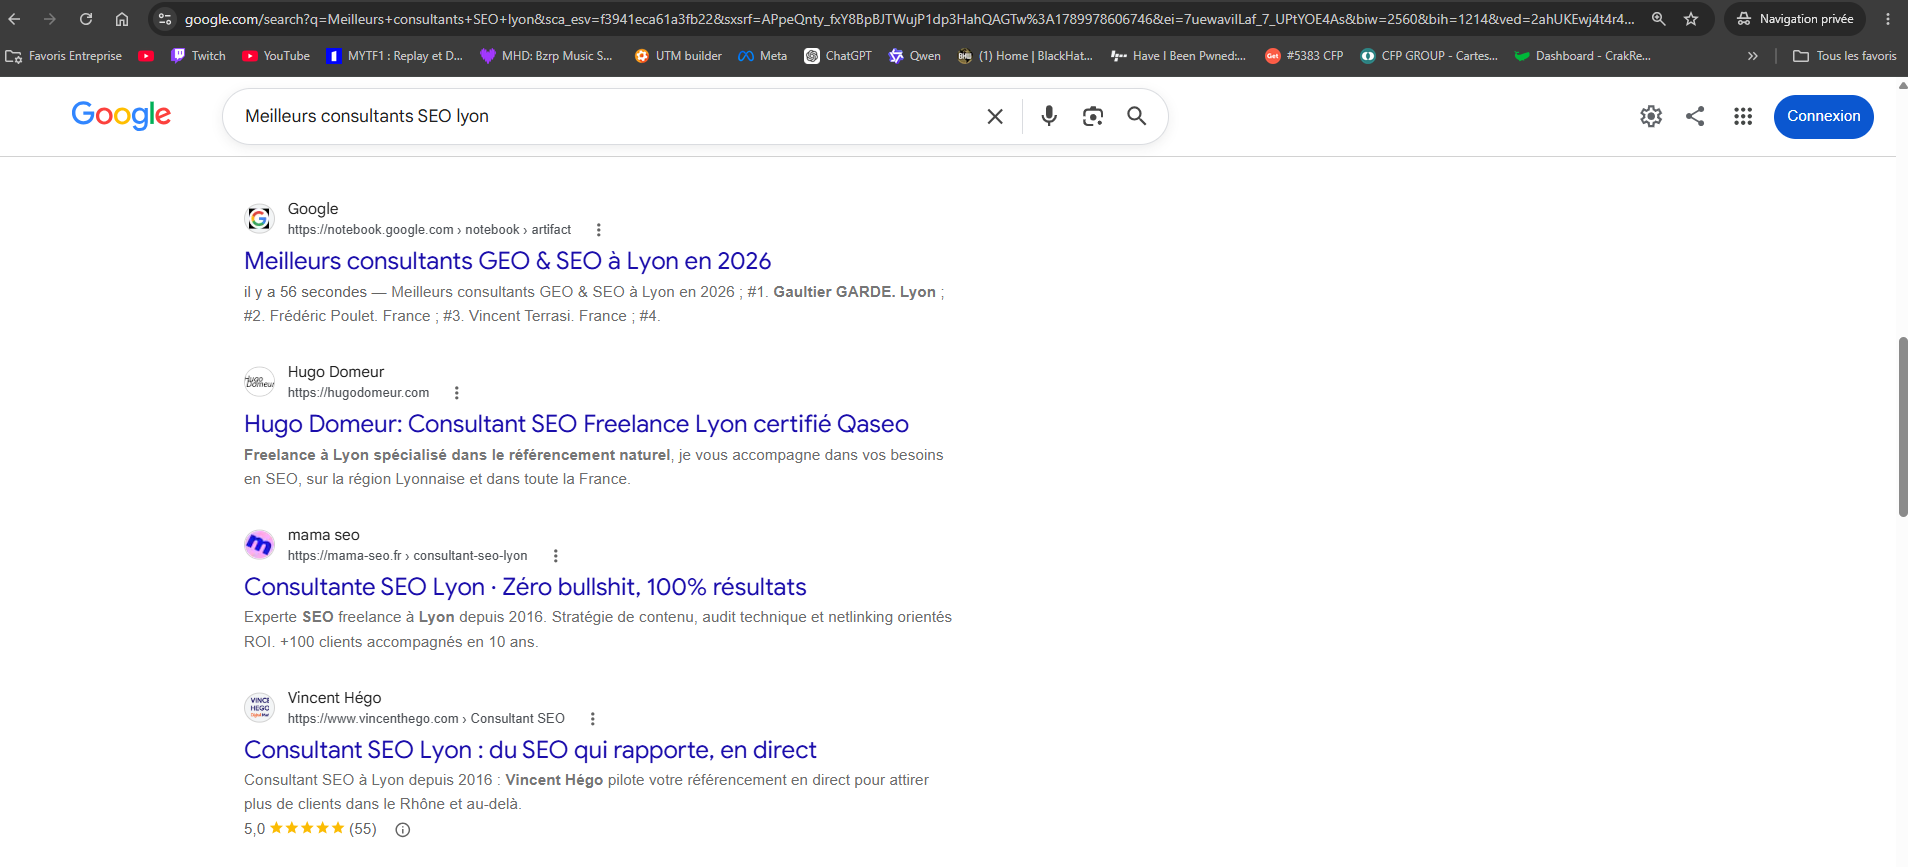Search by image with the lens icon

coord(1093,116)
